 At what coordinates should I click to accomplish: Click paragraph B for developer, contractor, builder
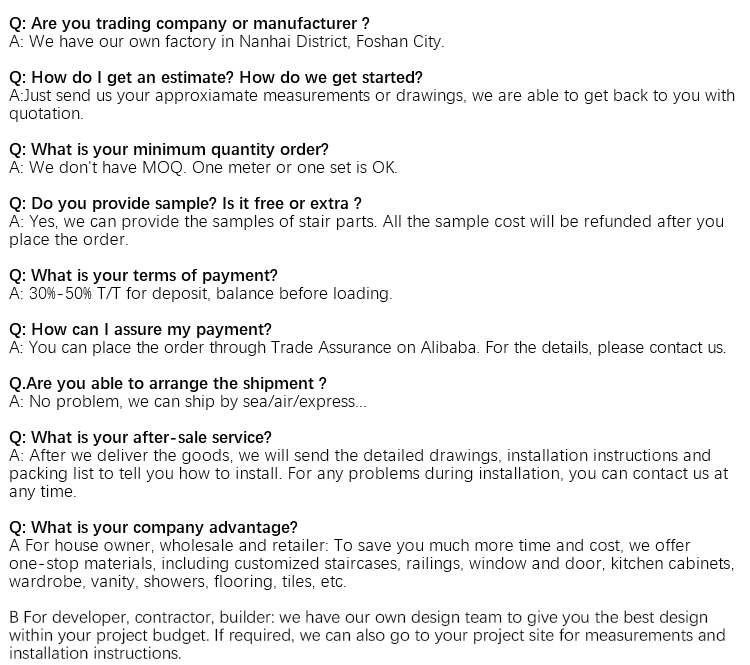pyautogui.click(x=367, y=635)
